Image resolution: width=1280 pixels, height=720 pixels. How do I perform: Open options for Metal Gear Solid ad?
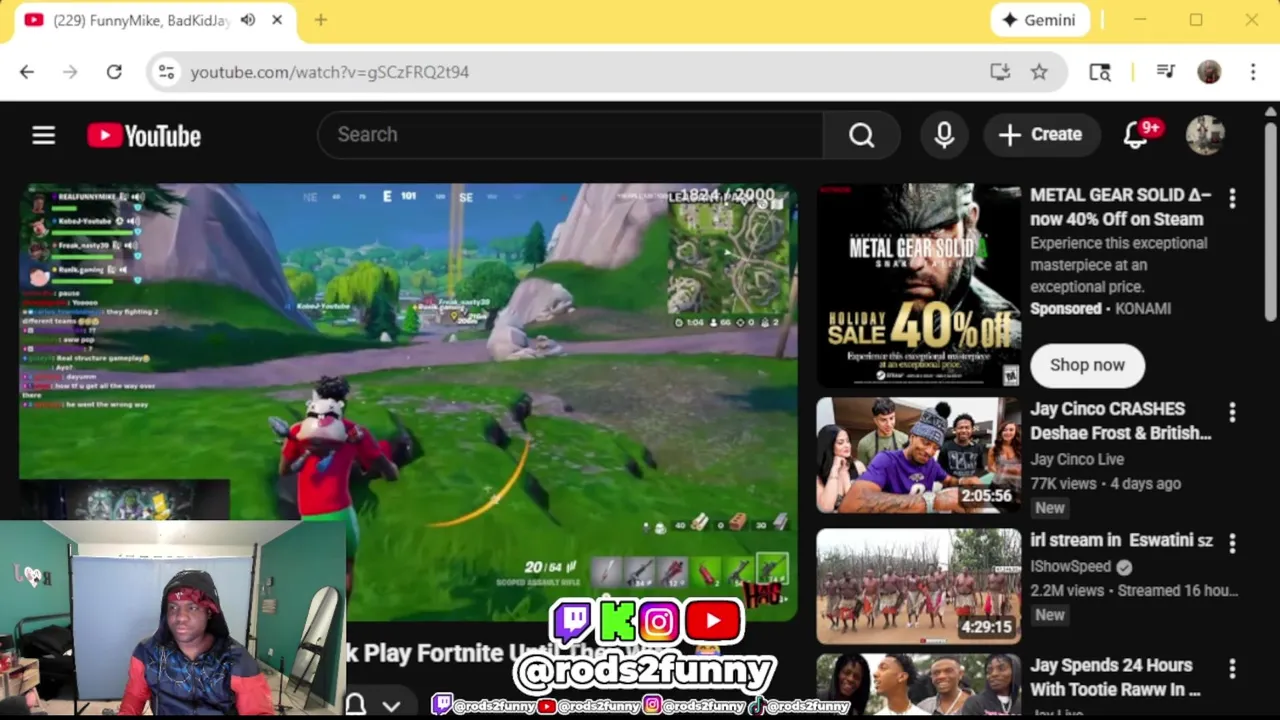1232,199
